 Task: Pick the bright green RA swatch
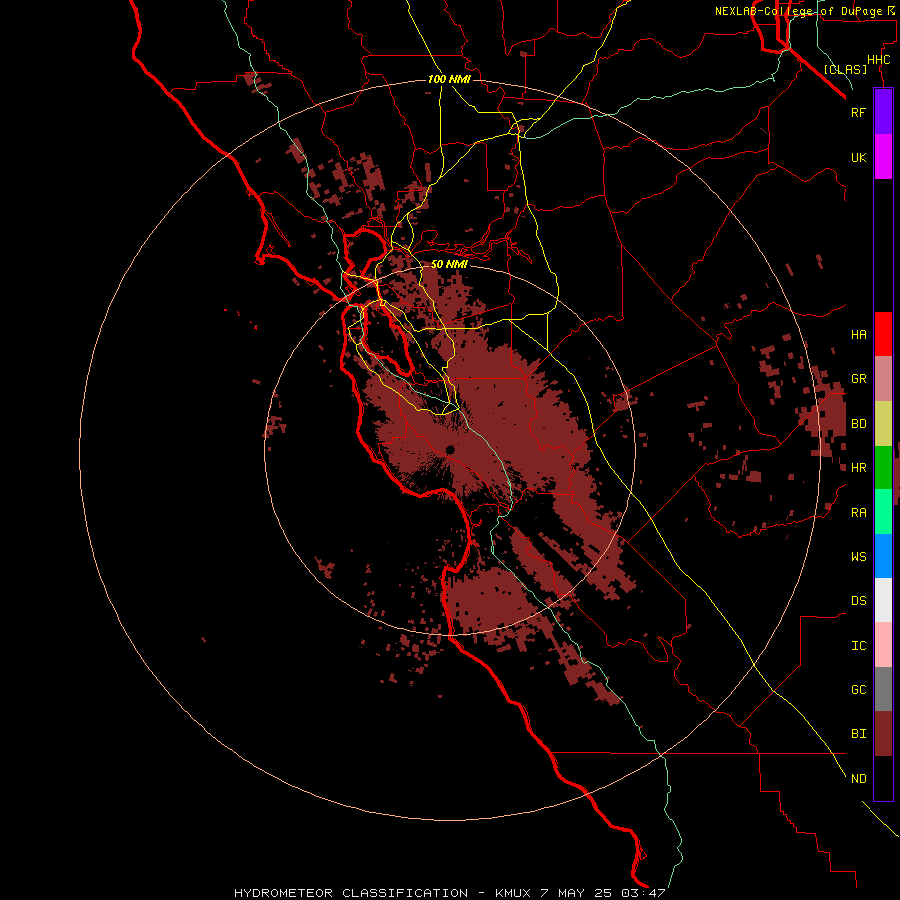tap(883, 512)
